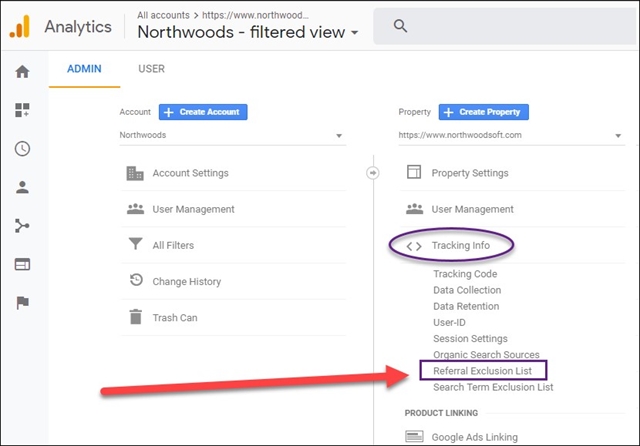The height and width of the screenshot is (446, 640).
Task: Open All Filters
Action: tap(173, 245)
